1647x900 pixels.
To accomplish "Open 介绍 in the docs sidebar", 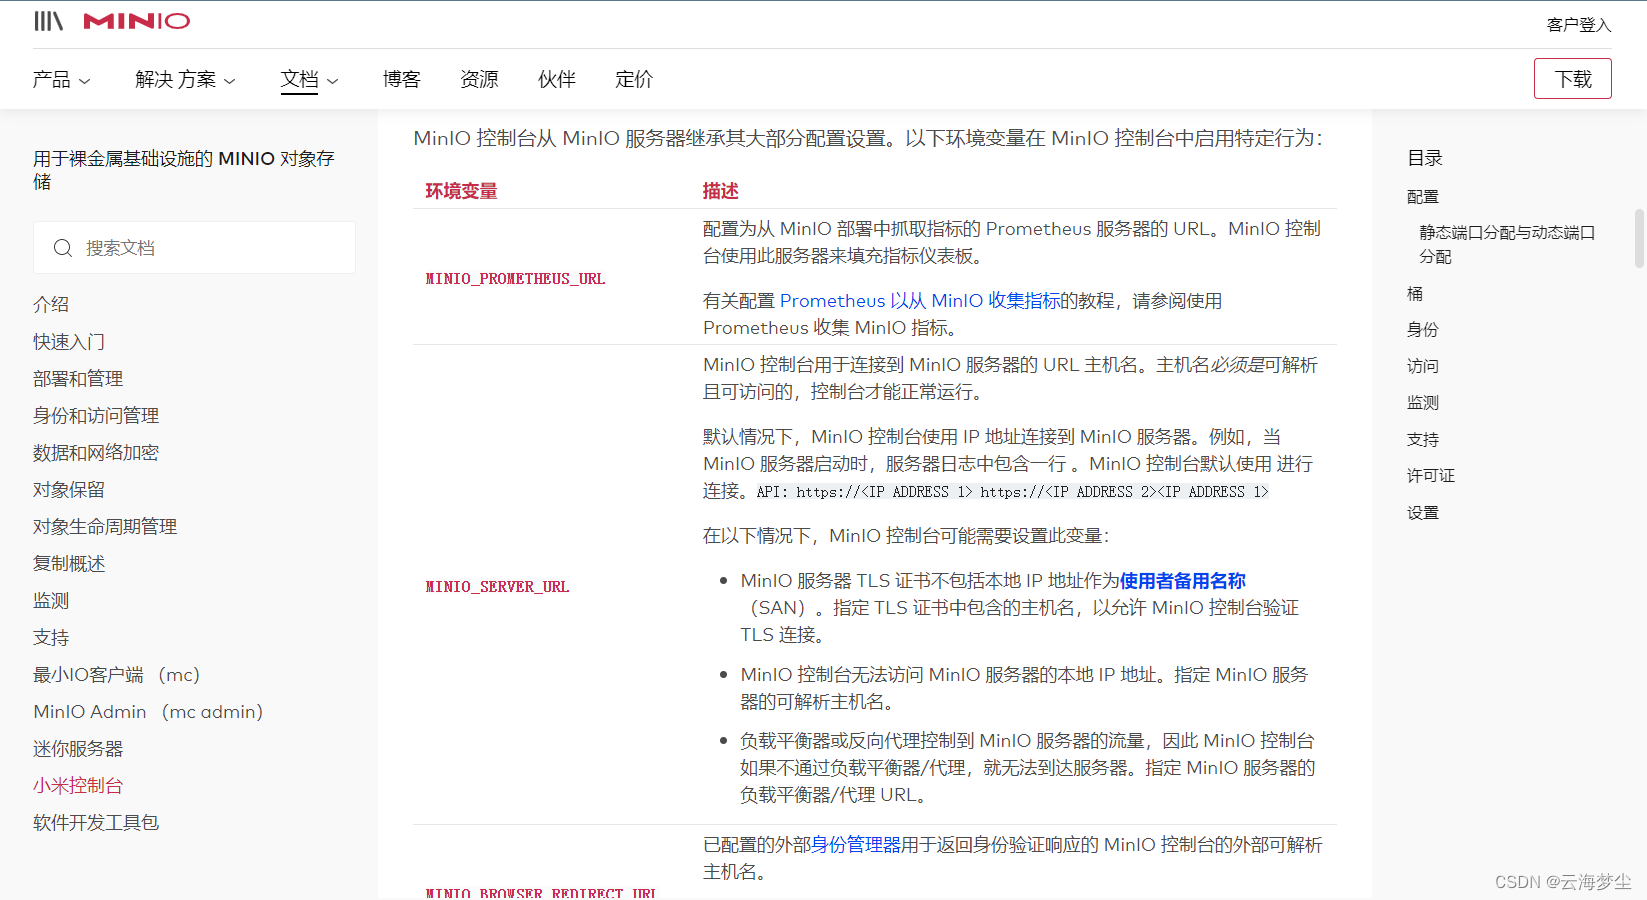I will coord(51,304).
